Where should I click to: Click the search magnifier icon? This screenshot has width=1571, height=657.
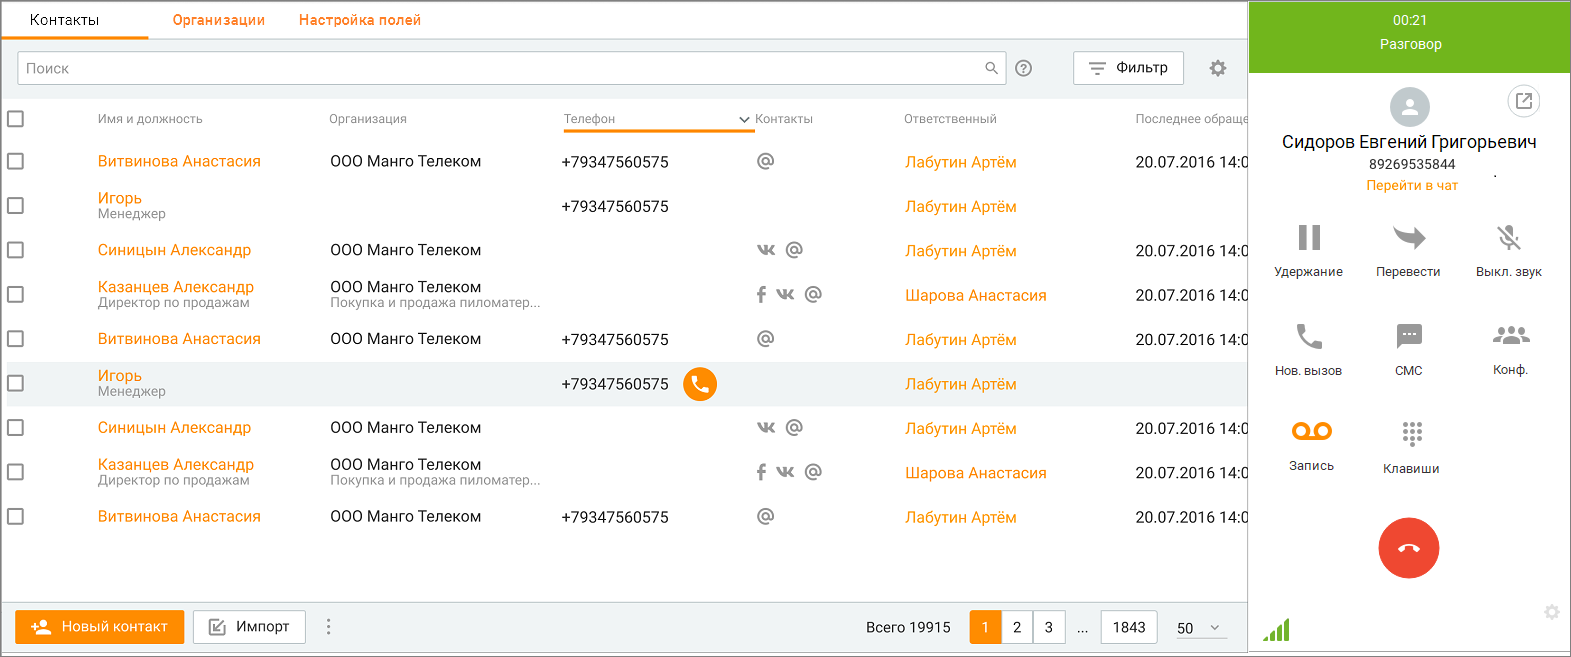click(x=991, y=68)
